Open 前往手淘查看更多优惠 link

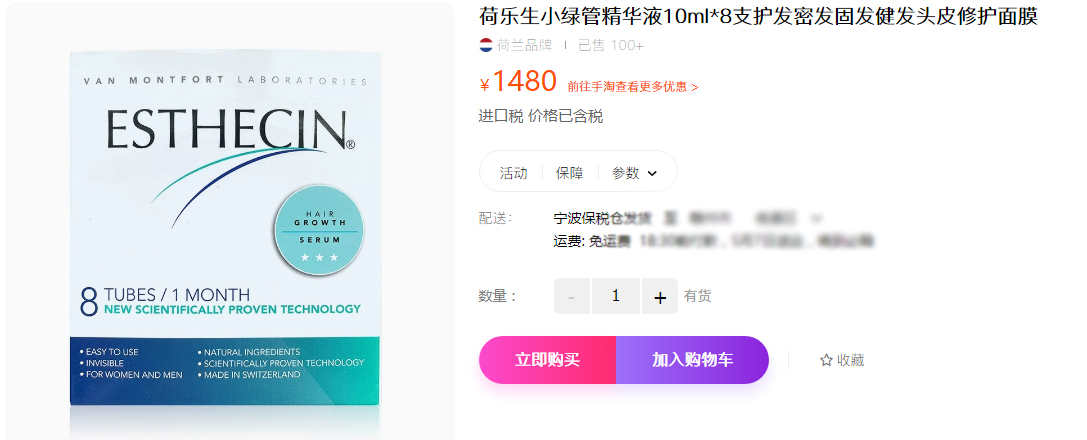[x=632, y=87]
